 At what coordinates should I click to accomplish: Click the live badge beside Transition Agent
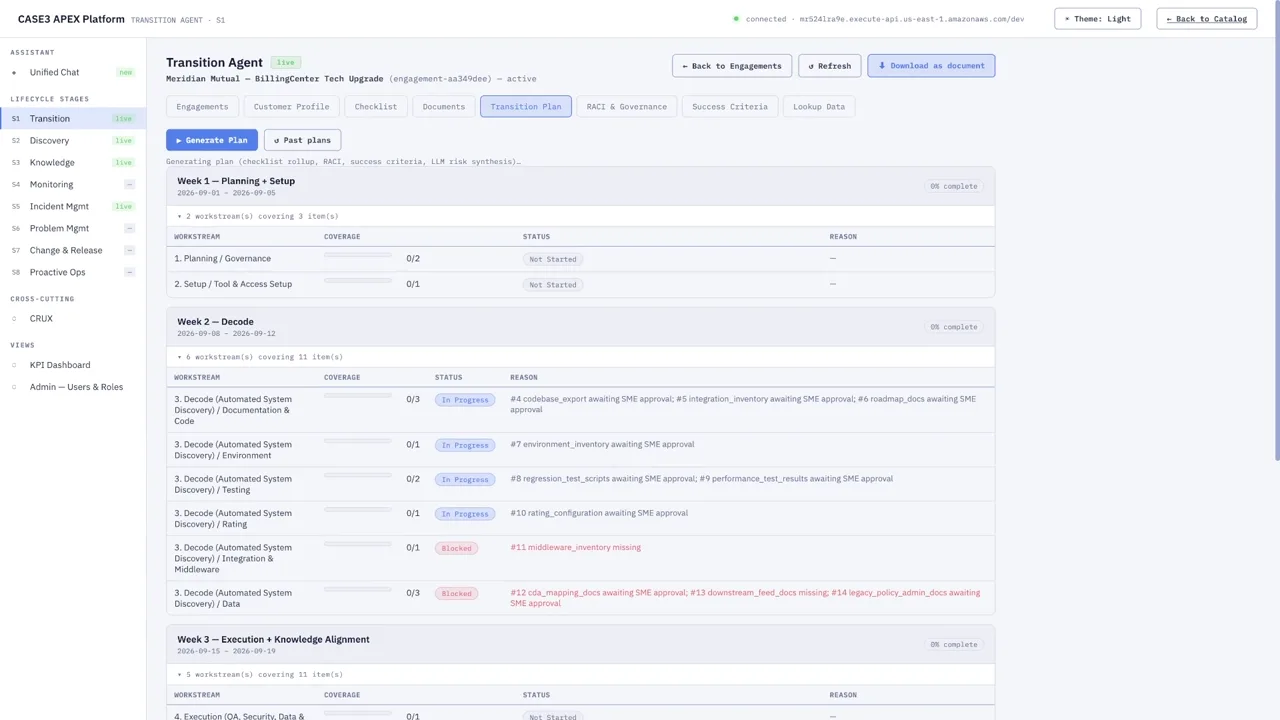(x=285, y=62)
